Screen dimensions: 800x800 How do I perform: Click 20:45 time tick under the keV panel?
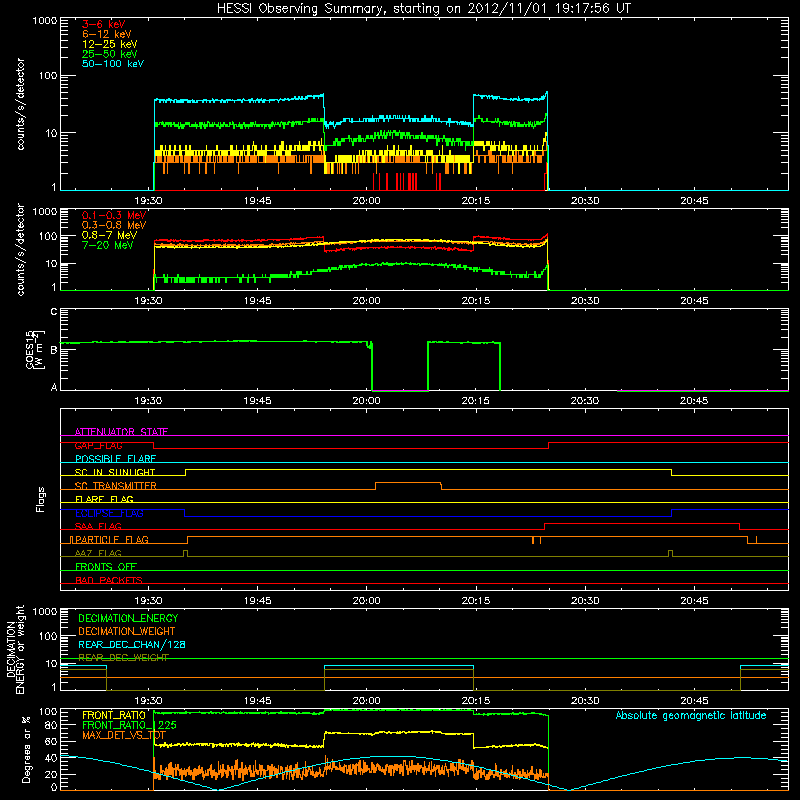694,201
